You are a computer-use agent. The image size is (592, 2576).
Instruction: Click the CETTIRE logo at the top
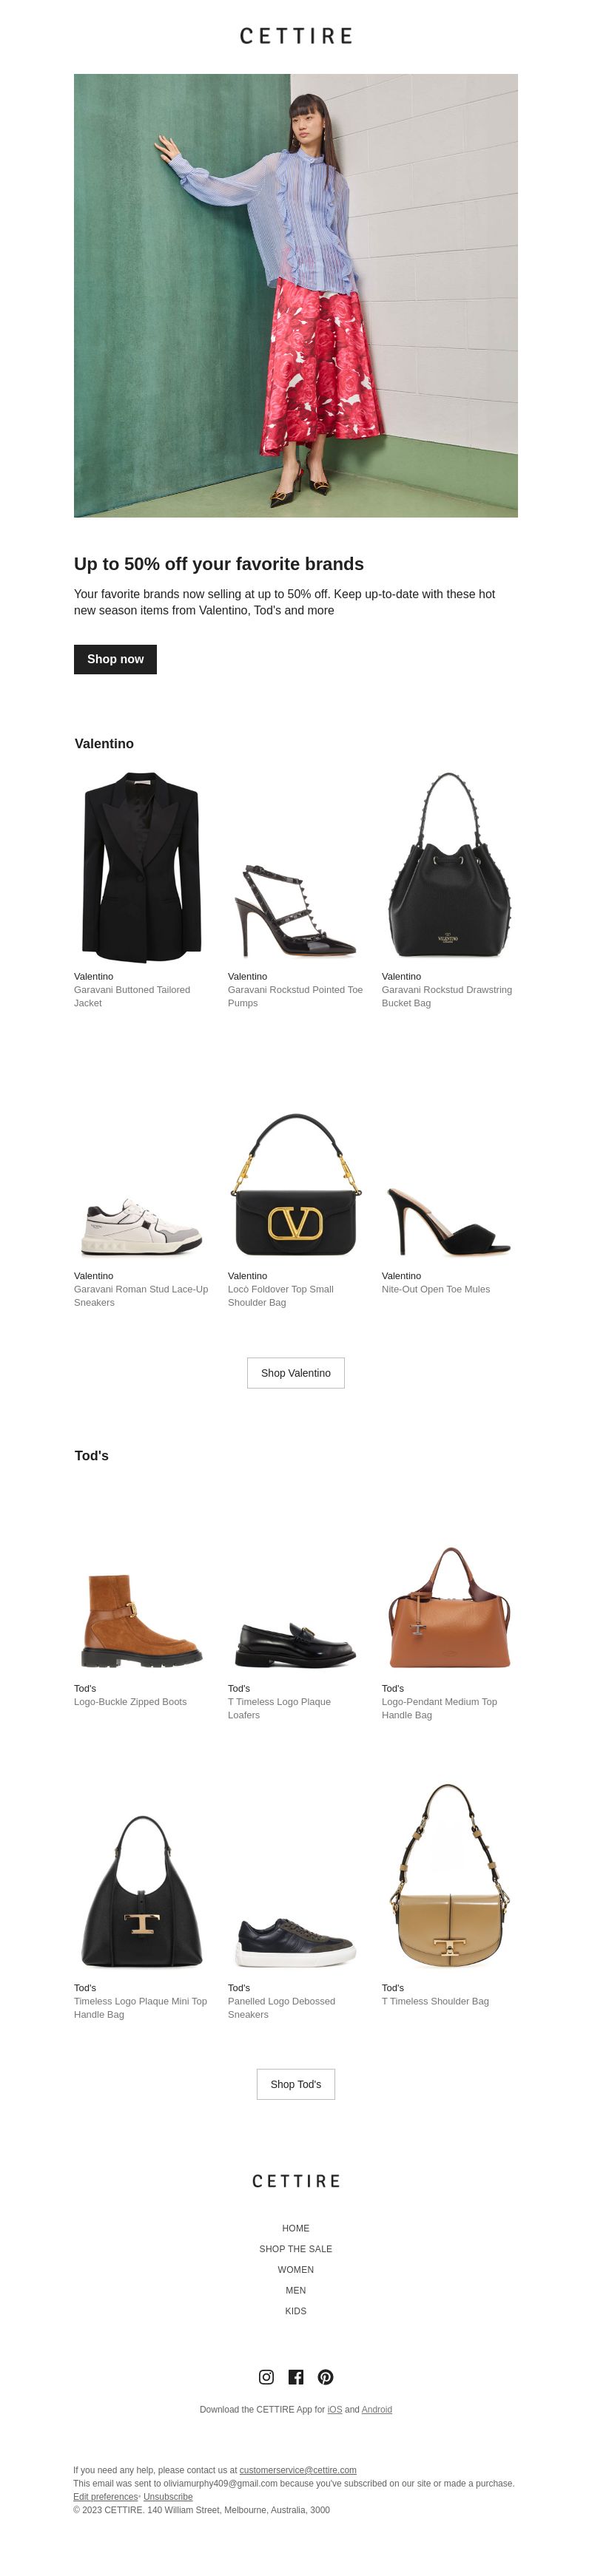tap(296, 36)
